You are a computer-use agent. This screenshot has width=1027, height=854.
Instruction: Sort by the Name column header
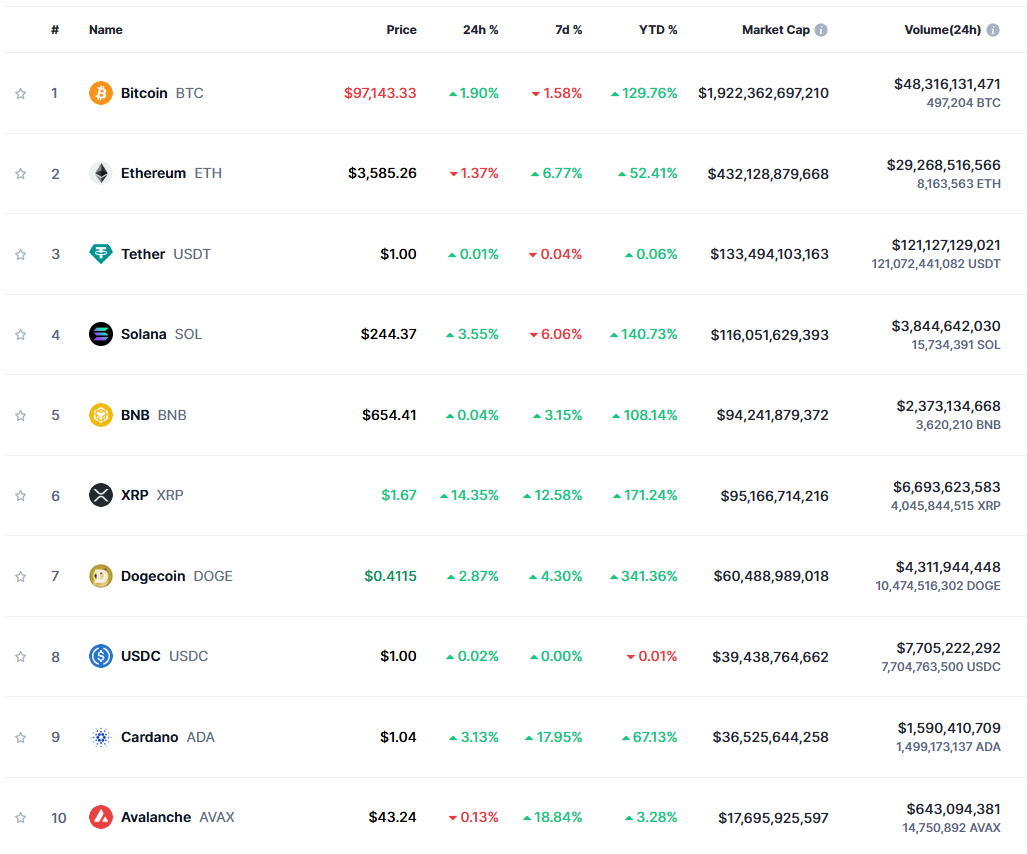[x=106, y=30]
